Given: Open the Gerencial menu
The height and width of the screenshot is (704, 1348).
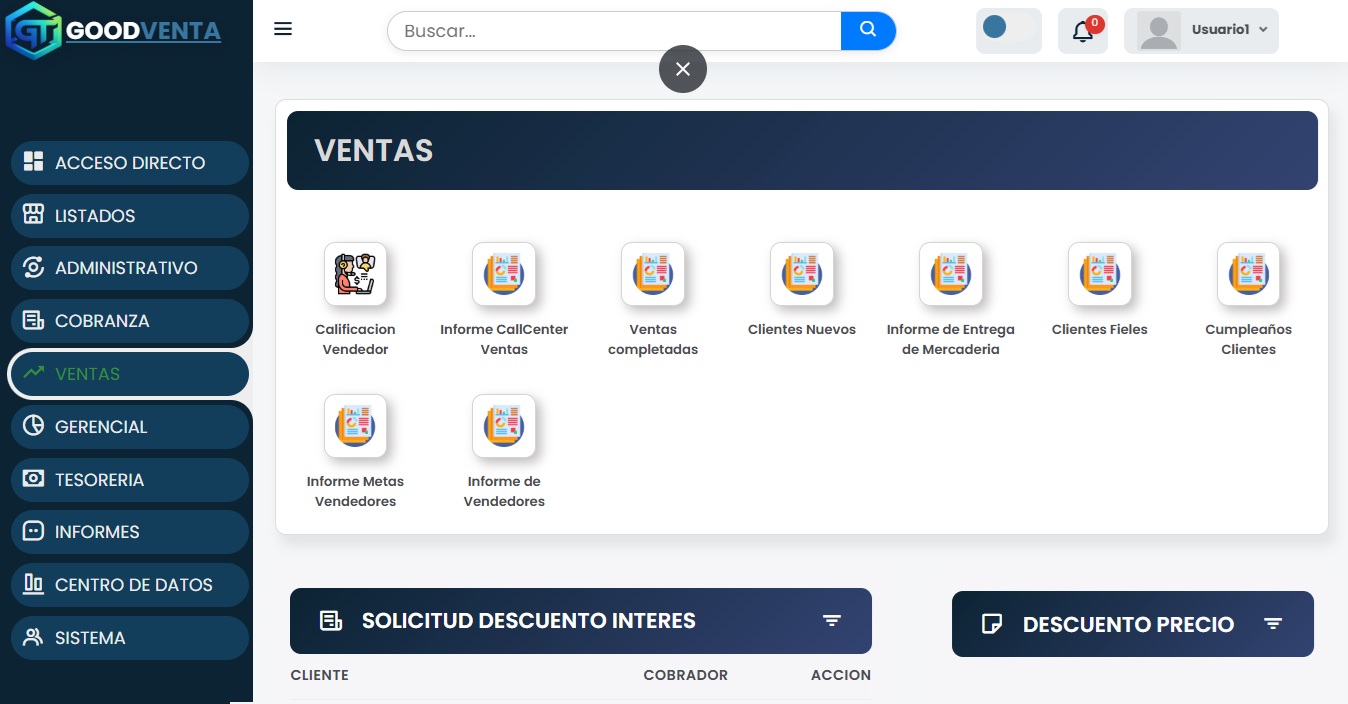Looking at the screenshot, I should (130, 427).
